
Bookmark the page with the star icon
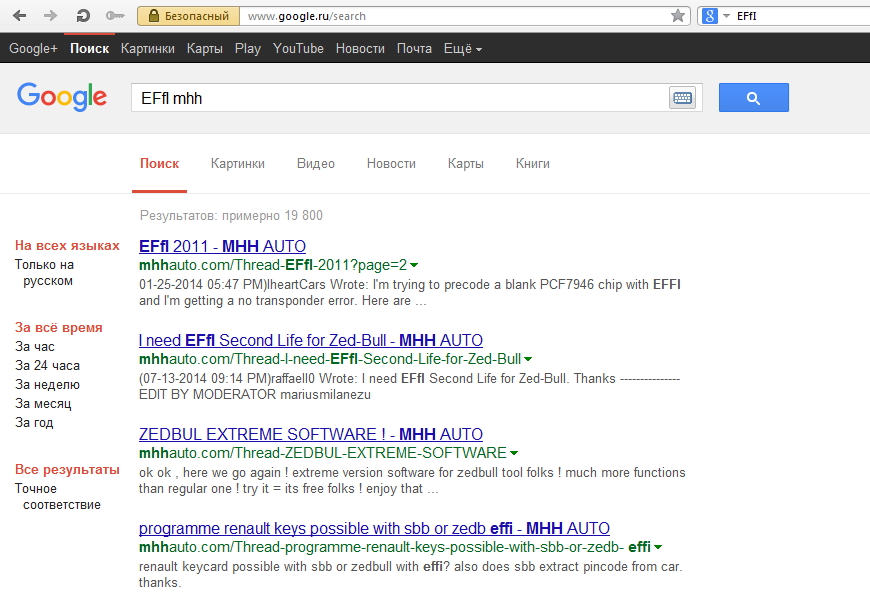coord(677,16)
